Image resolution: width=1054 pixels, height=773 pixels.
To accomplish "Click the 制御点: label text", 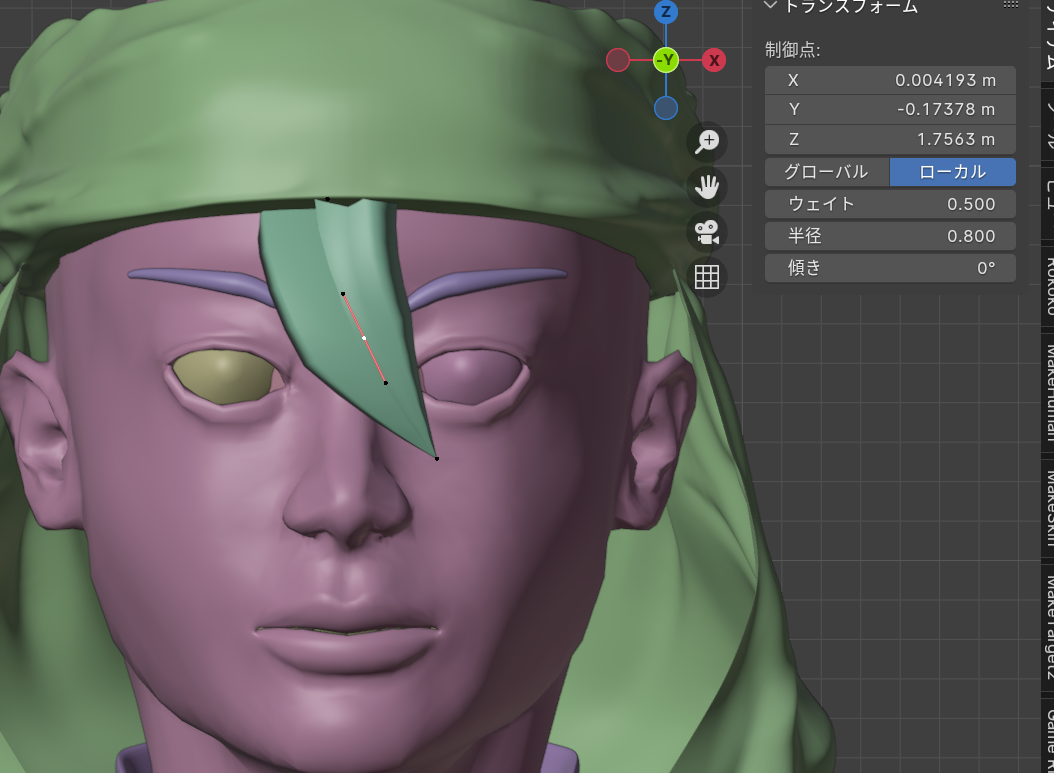I will (x=793, y=50).
